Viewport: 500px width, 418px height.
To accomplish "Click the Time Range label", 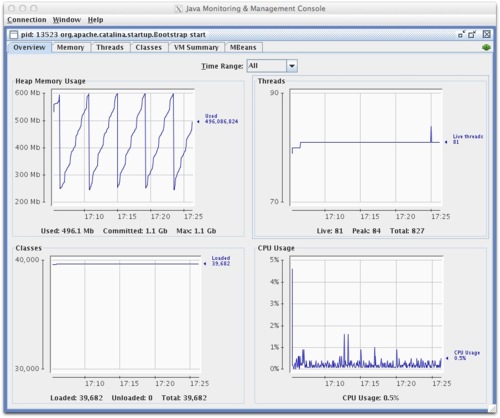I will tap(222, 66).
